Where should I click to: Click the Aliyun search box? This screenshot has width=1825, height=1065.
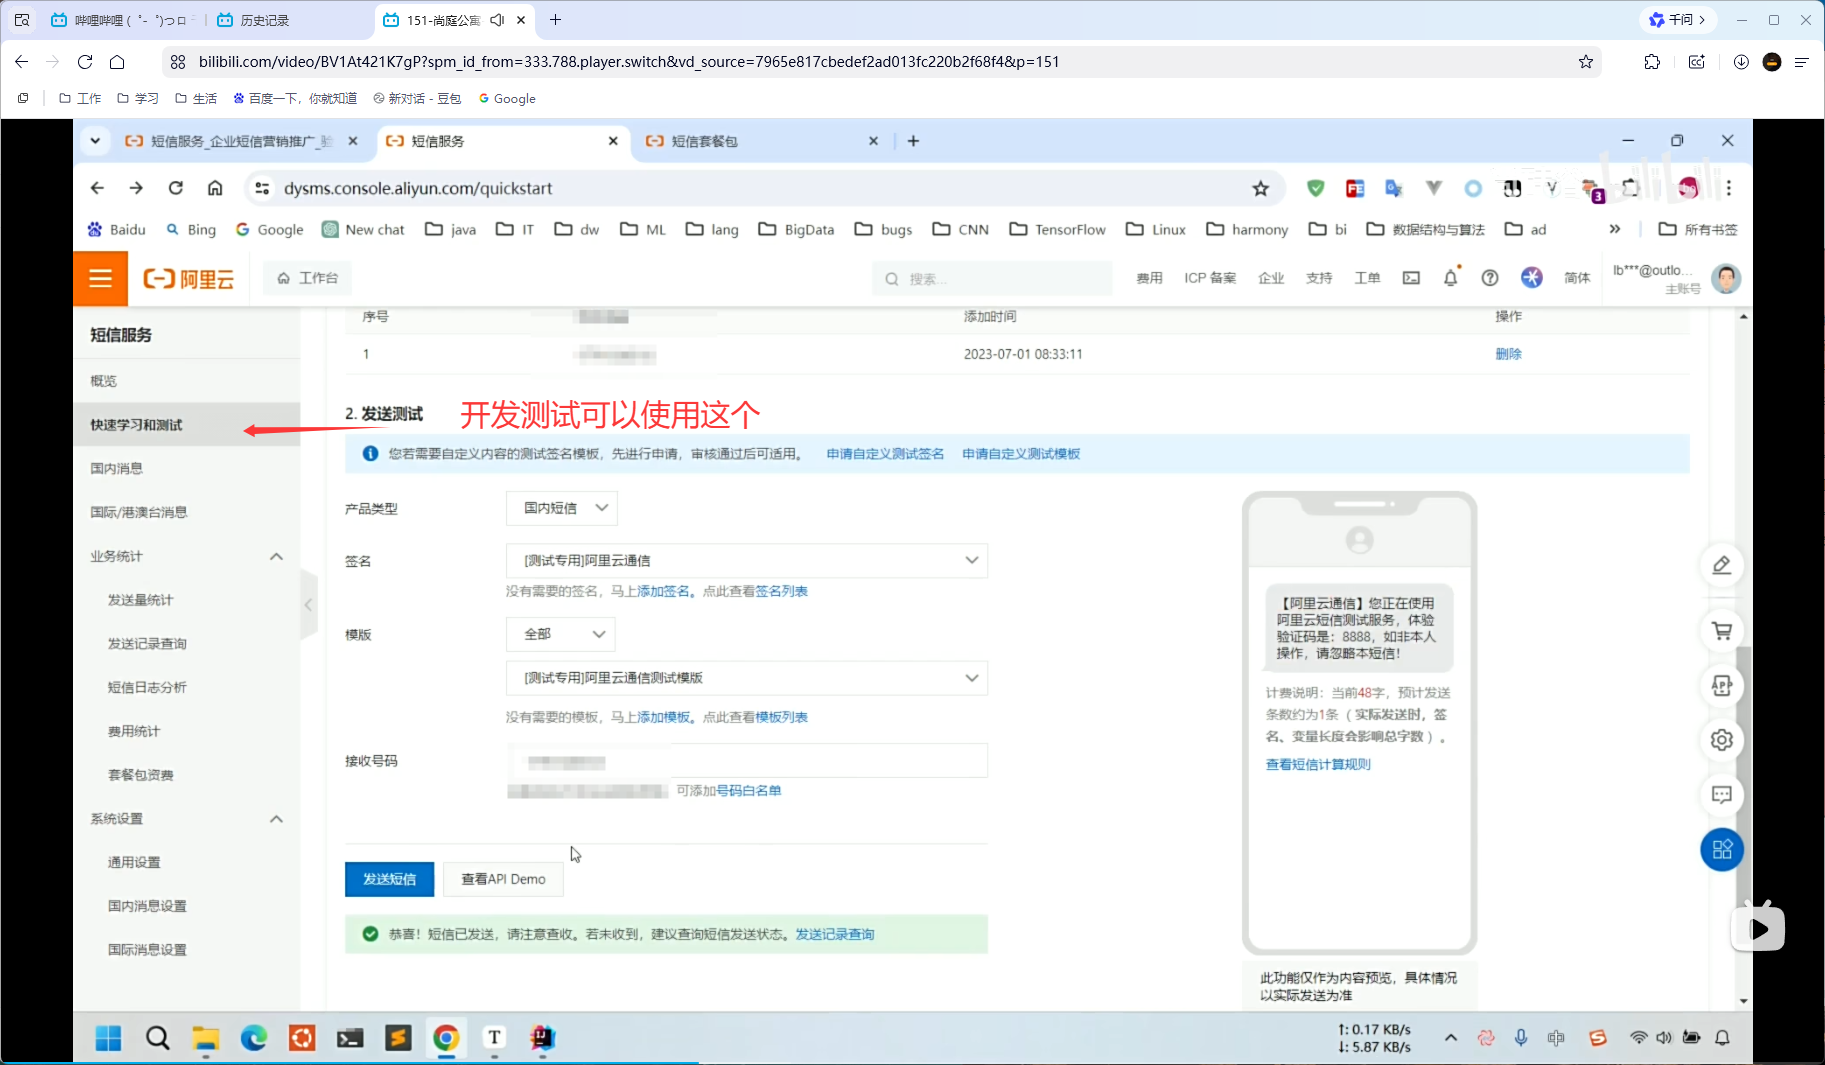point(993,279)
